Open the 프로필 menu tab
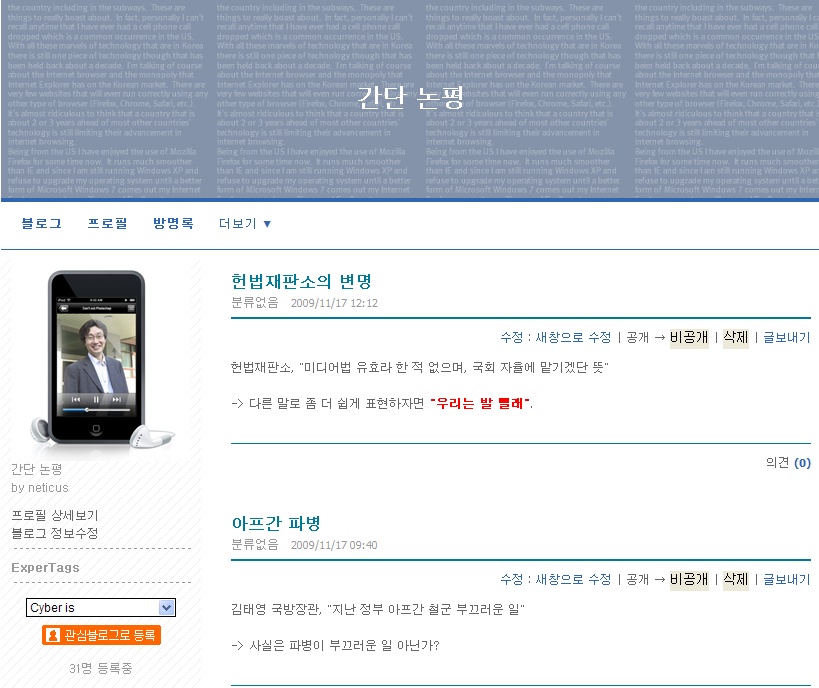The image size is (819, 688). click(107, 224)
